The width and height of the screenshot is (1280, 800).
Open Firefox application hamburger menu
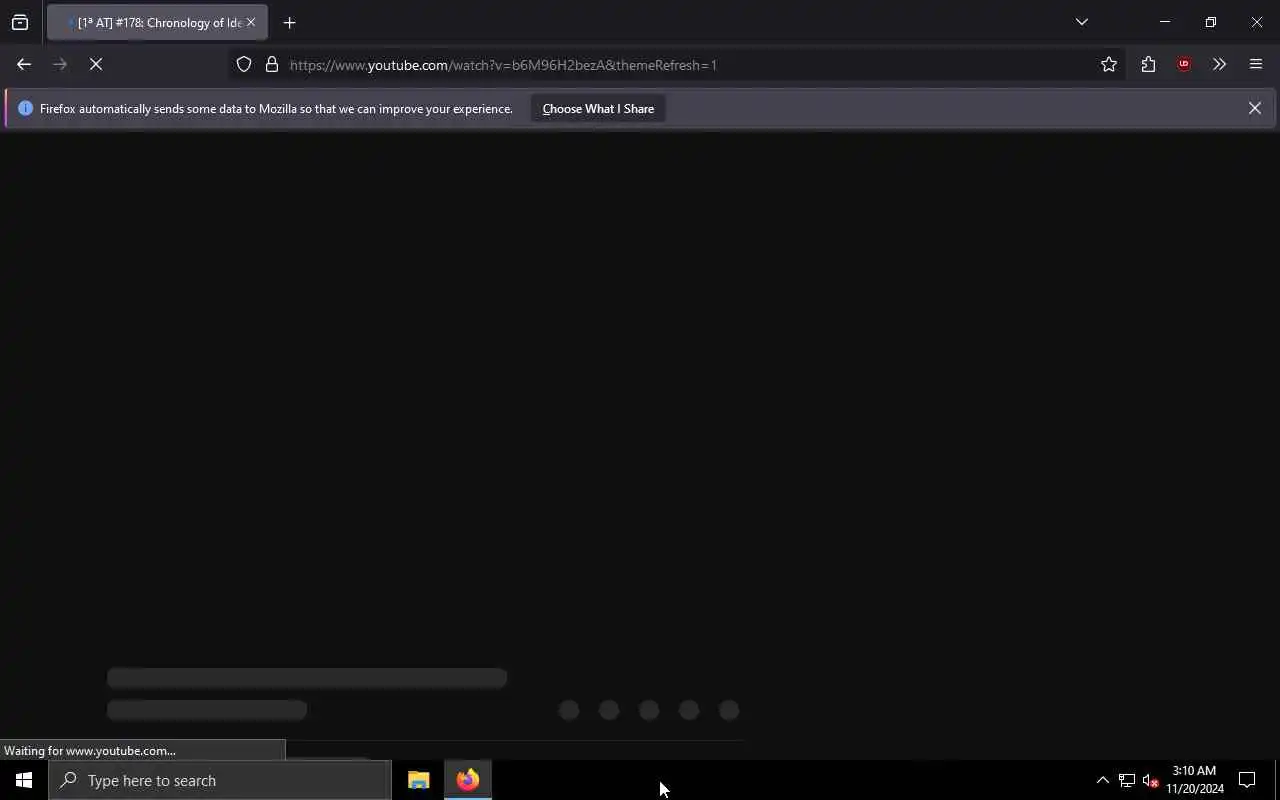(1256, 65)
